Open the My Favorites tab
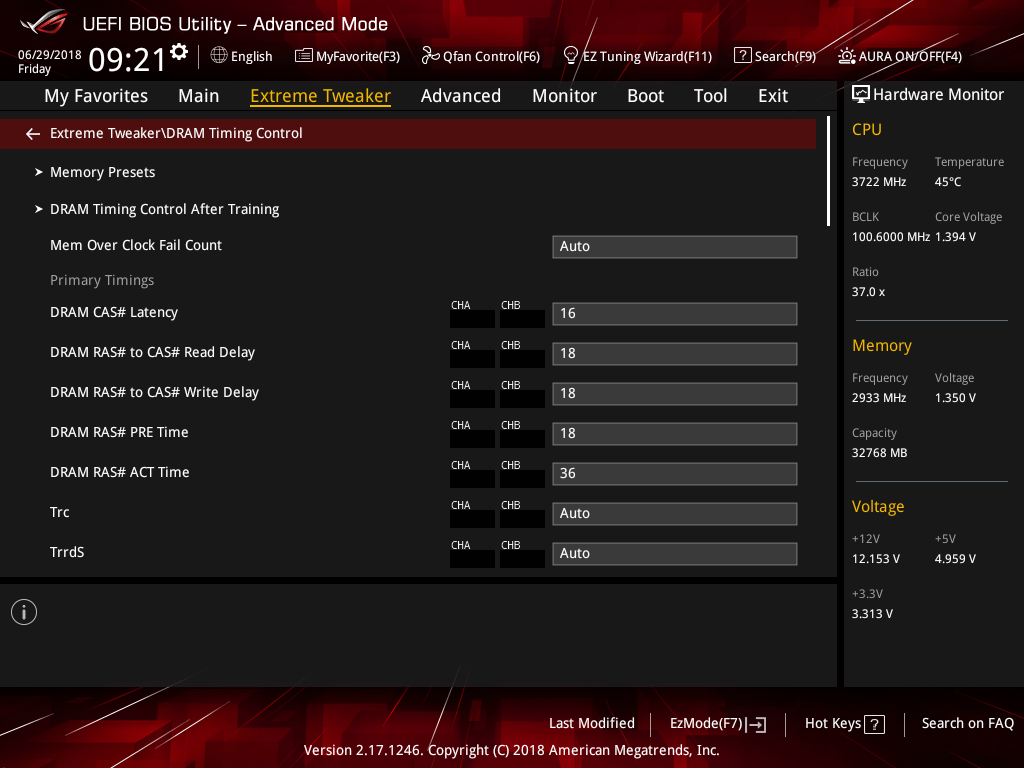Viewport: 1024px width, 768px height. coord(96,96)
